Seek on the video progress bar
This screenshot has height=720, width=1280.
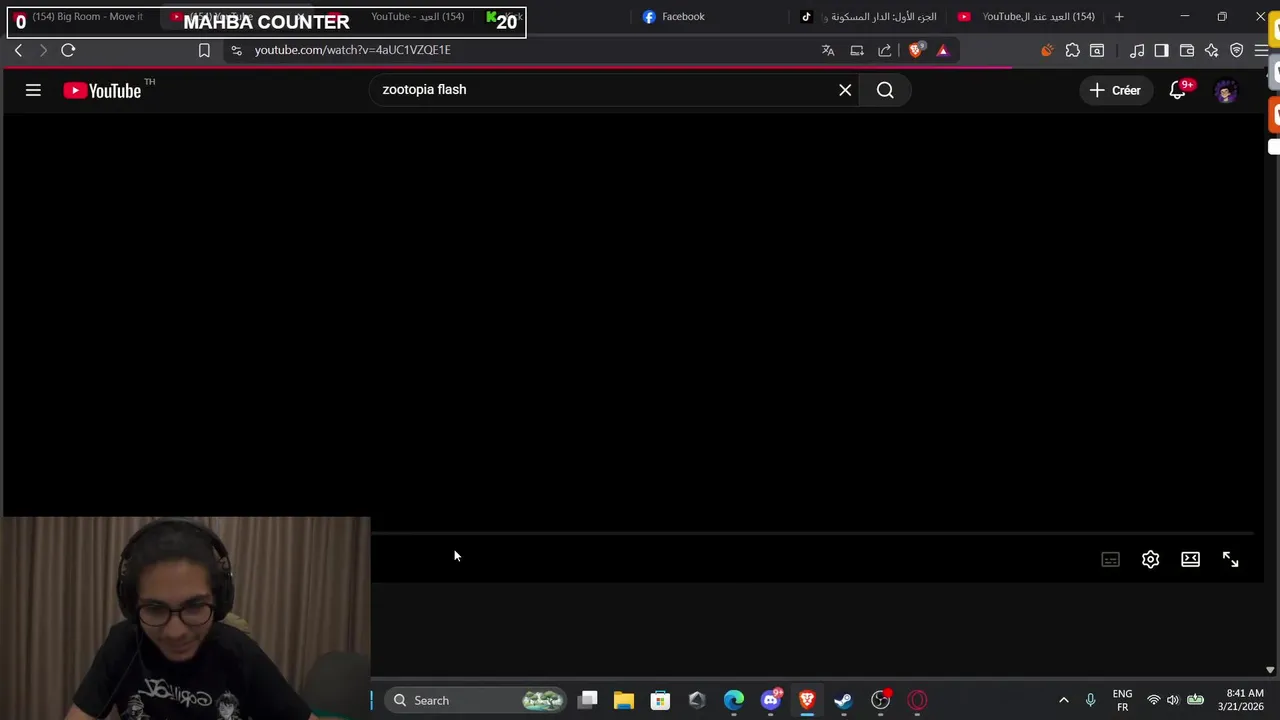(x=812, y=534)
